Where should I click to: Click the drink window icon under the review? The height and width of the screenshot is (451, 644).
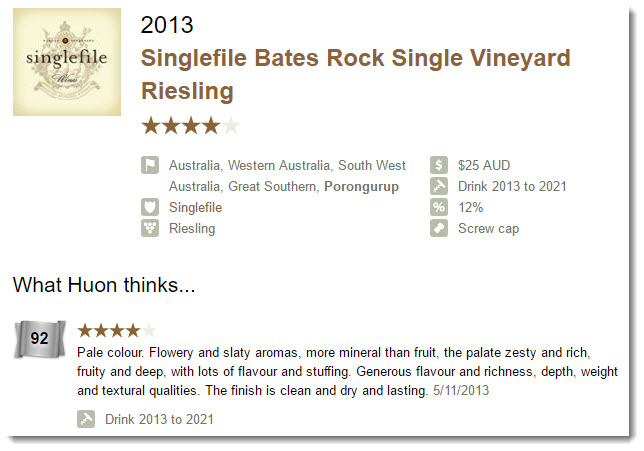tap(86, 419)
